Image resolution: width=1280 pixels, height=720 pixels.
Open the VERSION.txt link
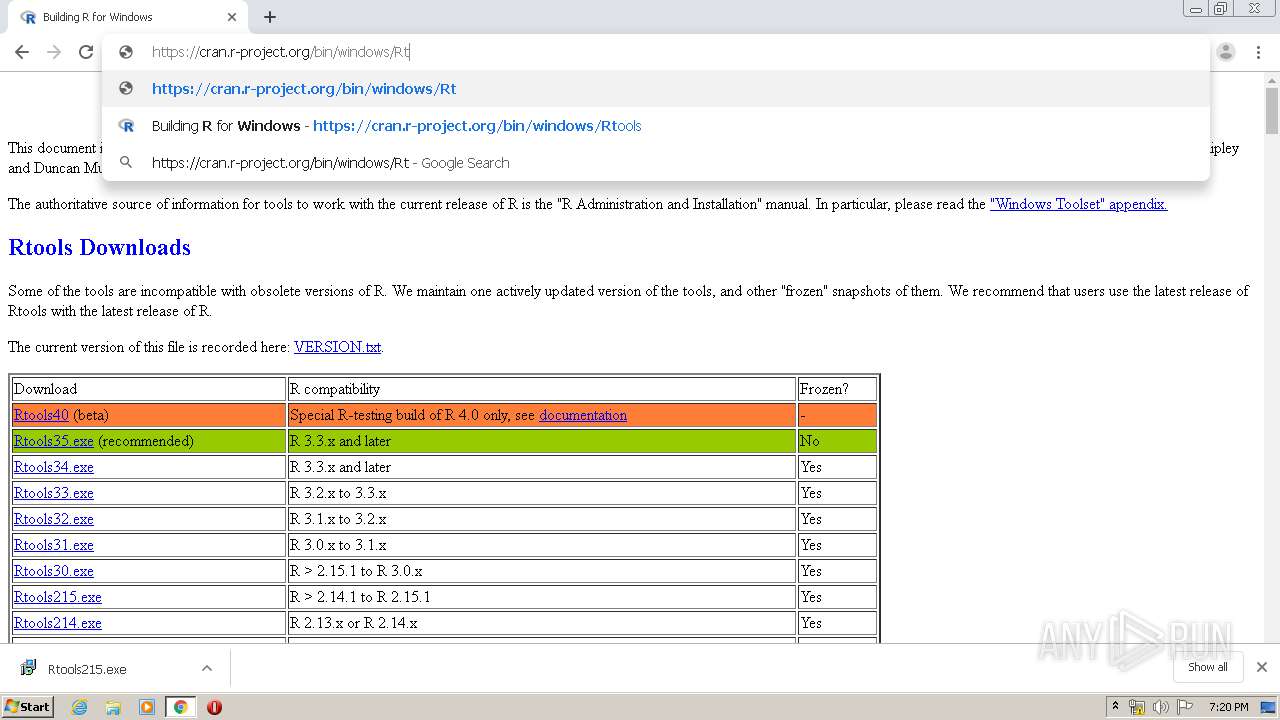click(337, 347)
